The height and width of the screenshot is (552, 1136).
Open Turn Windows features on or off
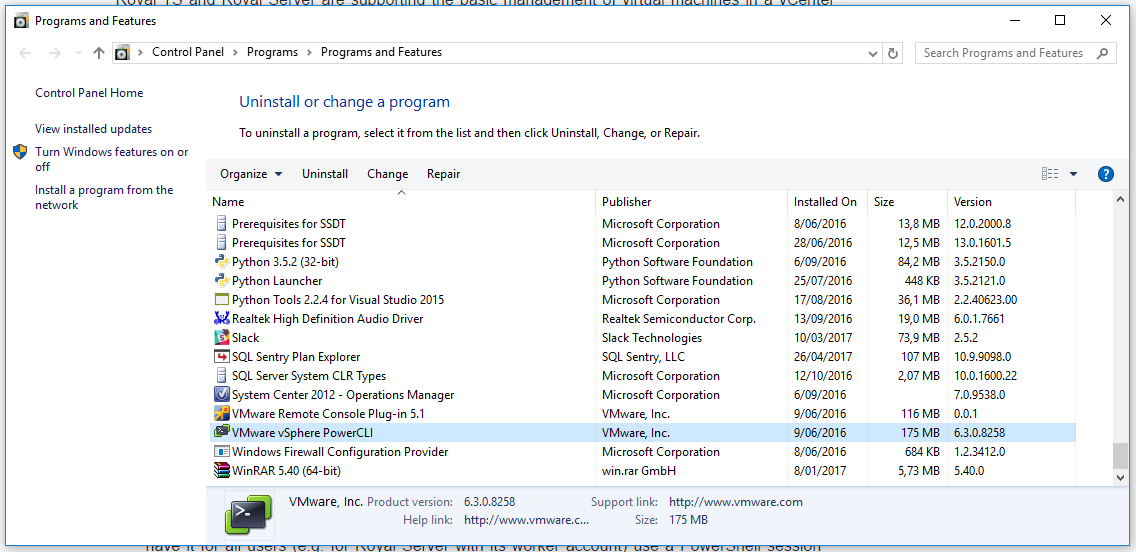point(112,159)
